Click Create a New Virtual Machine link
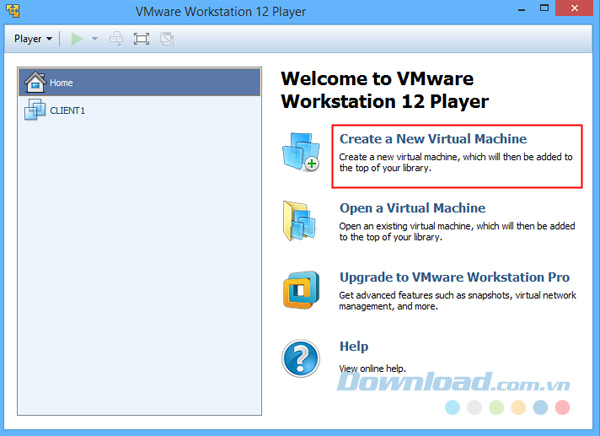The height and width of the screenshot is (436, 600). (x=433, y=139)
